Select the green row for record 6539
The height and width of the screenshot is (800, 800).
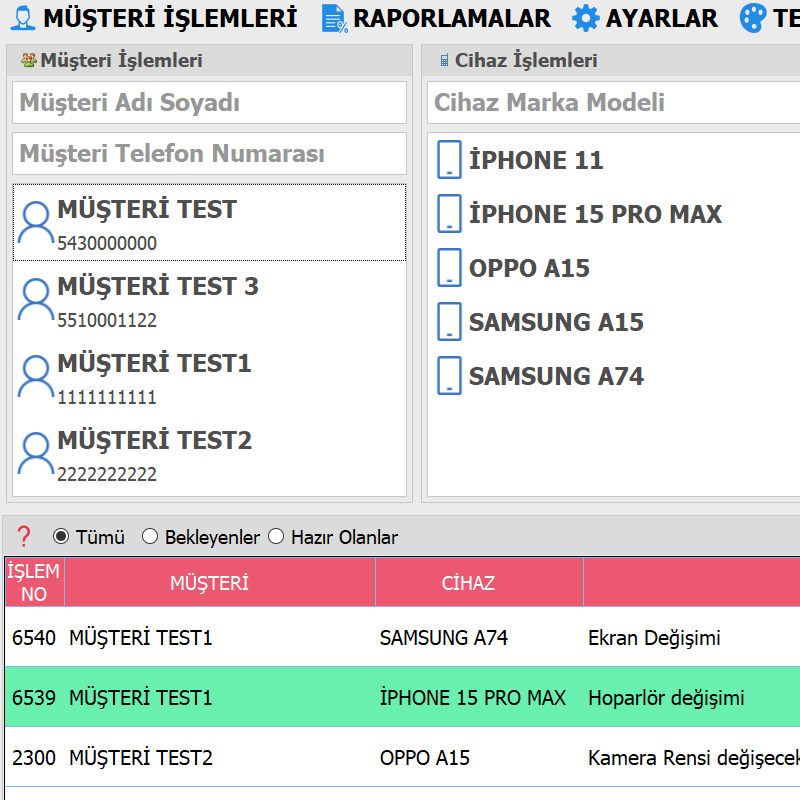click(x=400, y=697)
